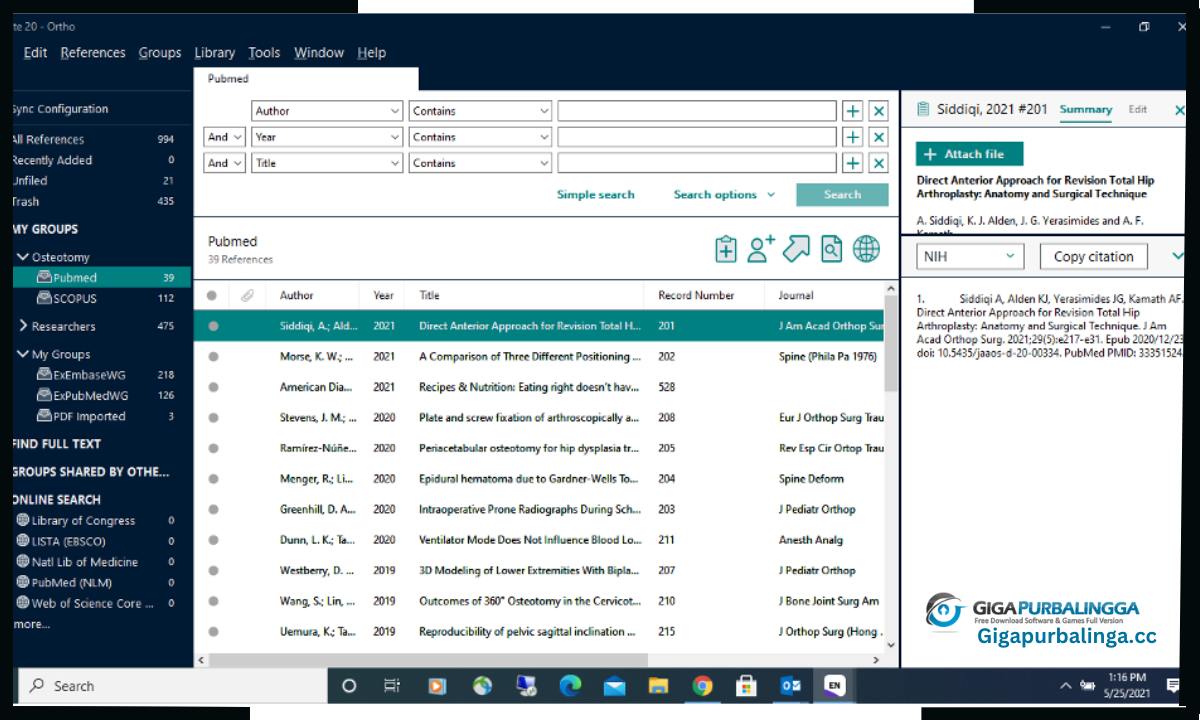Viewport: 1200px width, 720px height.
Task: Open the Author field dropdown
Action: pyautogui.click(x=327, y=111)
